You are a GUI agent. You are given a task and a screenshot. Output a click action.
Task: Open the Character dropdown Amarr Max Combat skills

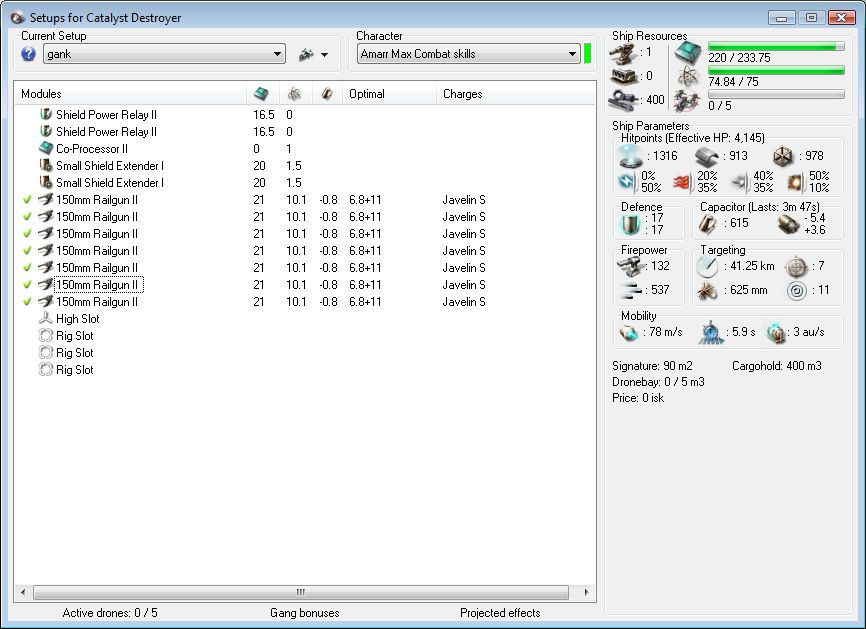click(468, 54)
